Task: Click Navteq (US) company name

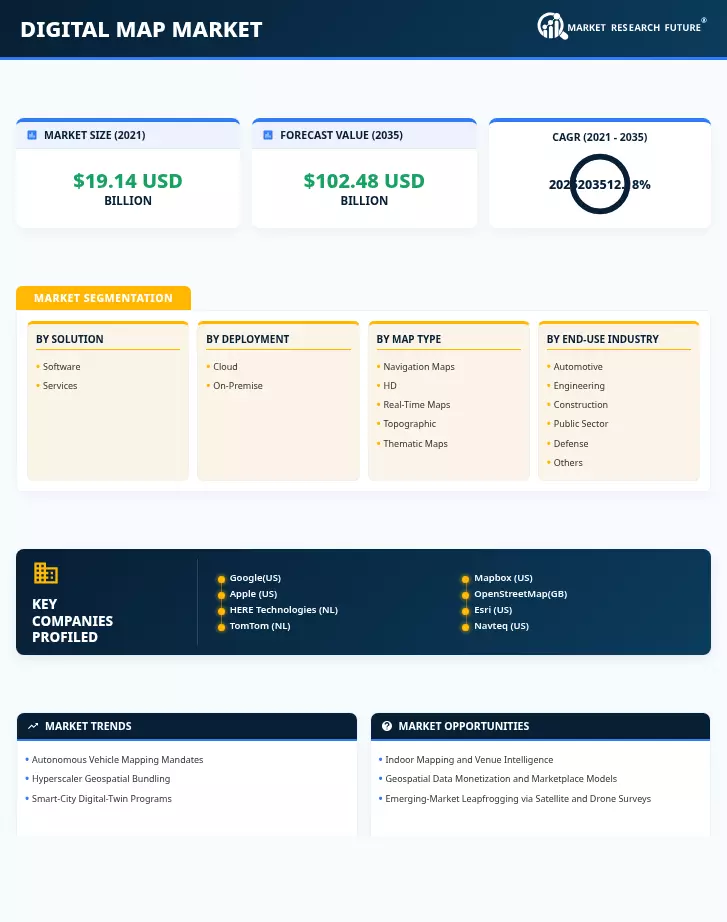Action: pyautogui.click(x=501, y=626)
